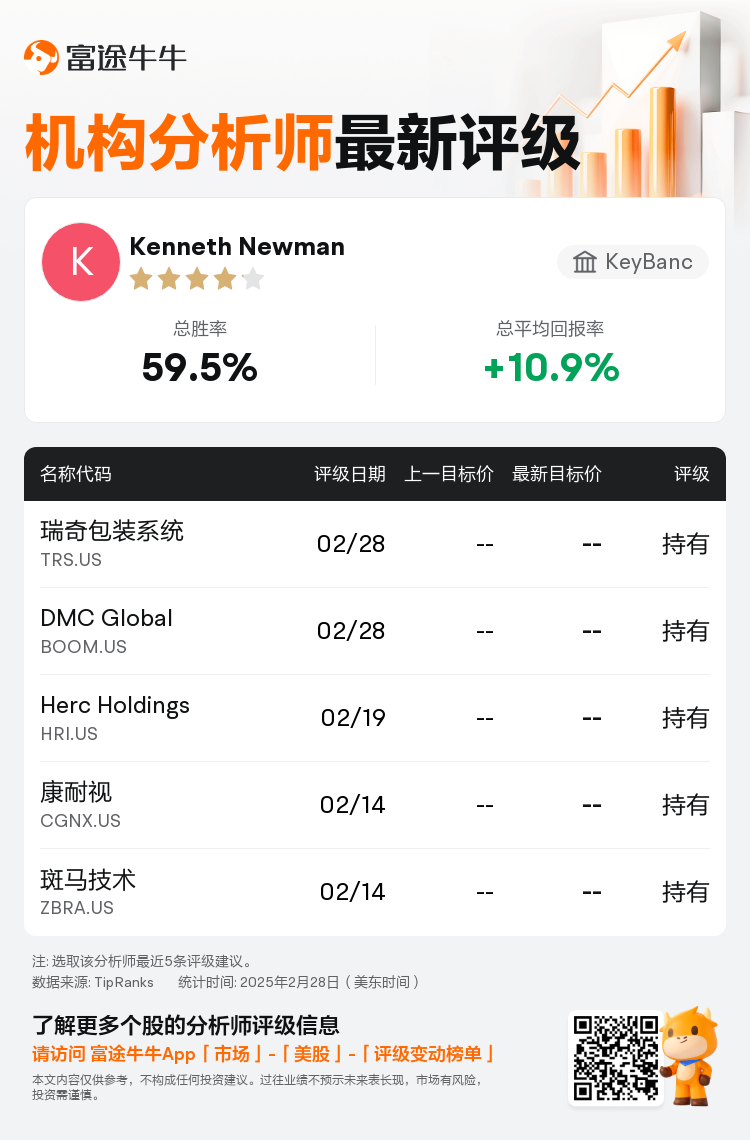The image size is (750, 1140).
Task: Open the Kenneth Newman analyst name
Action: pos(237,246)
